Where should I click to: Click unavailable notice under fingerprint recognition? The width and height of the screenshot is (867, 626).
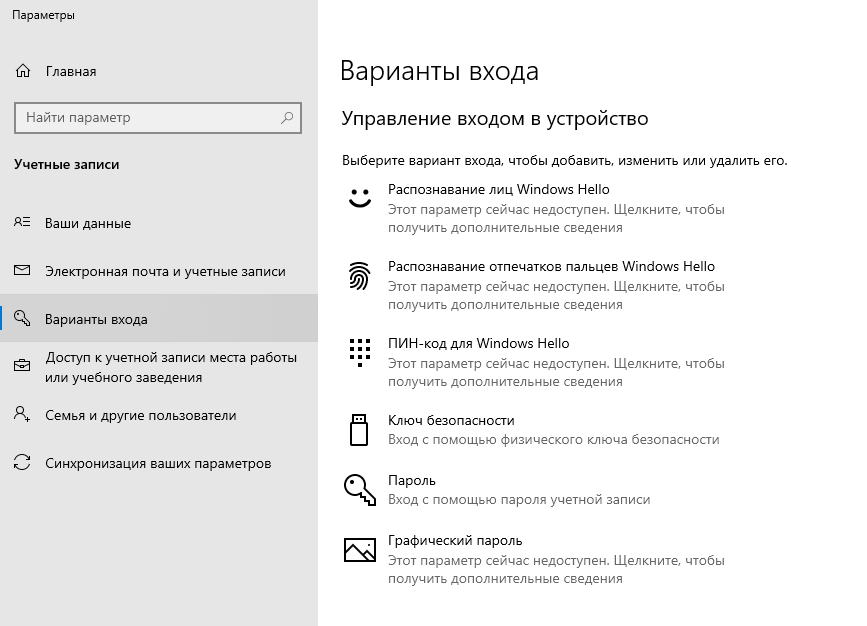coord(556,295)
